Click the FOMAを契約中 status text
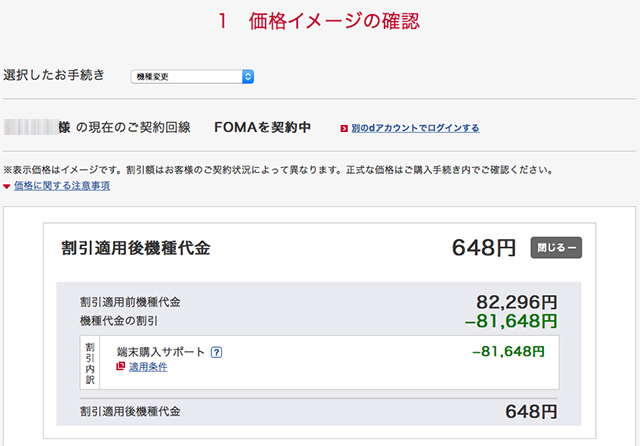Screen dimensions: 640x446 (262, 128)
